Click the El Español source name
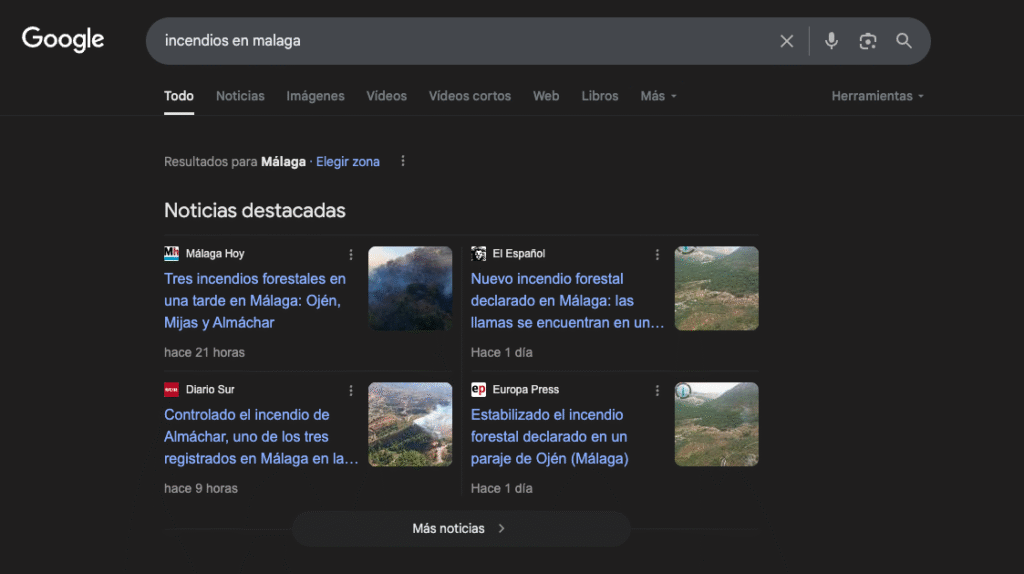The width and height of the screenshot is (1024, 574). point(519,253)
